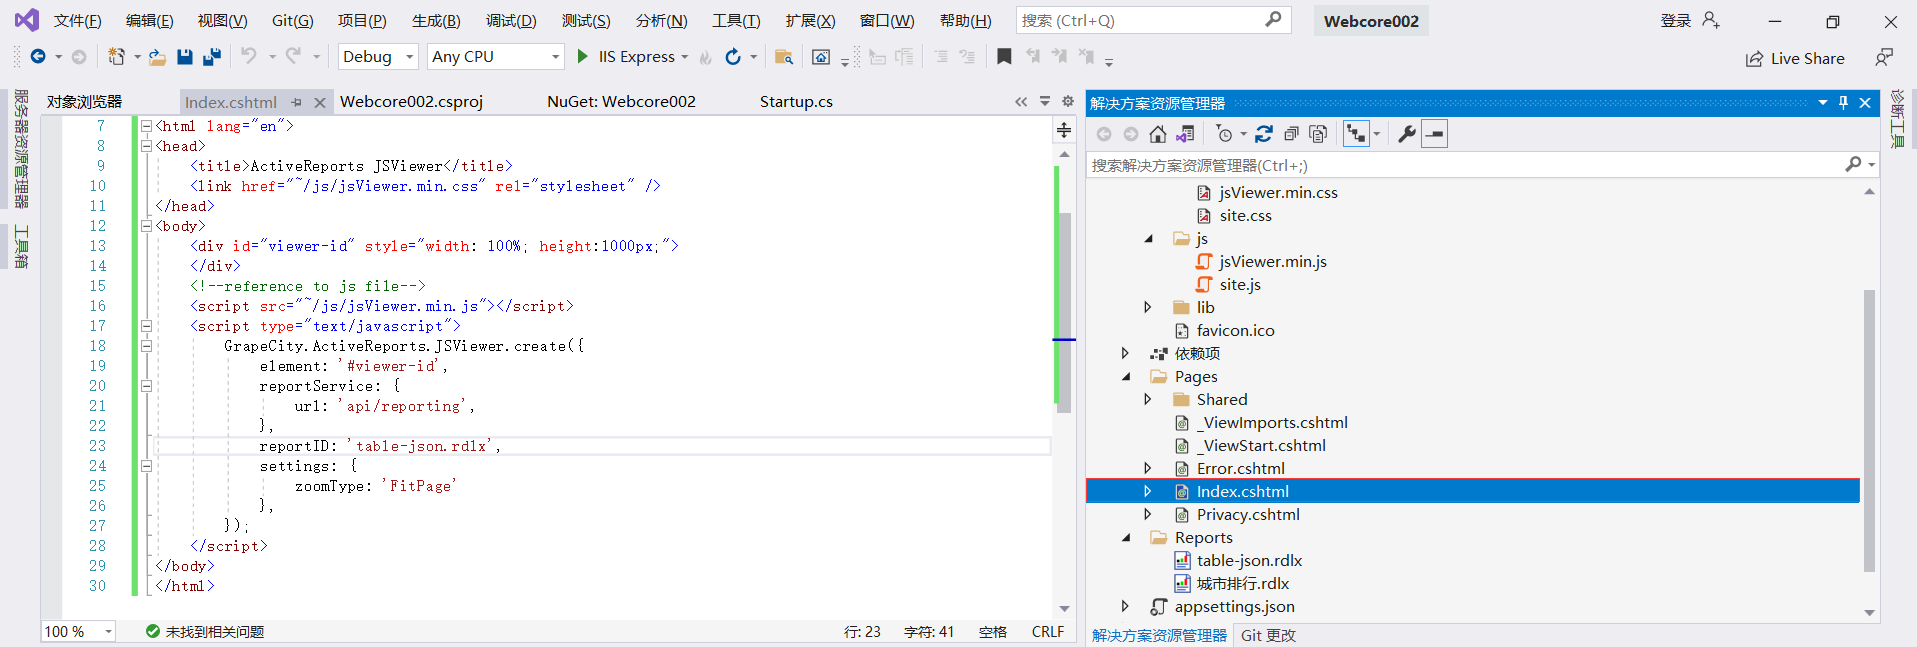
Task: Click the Show All Files icon
Action: click(x=1318, y=134)
